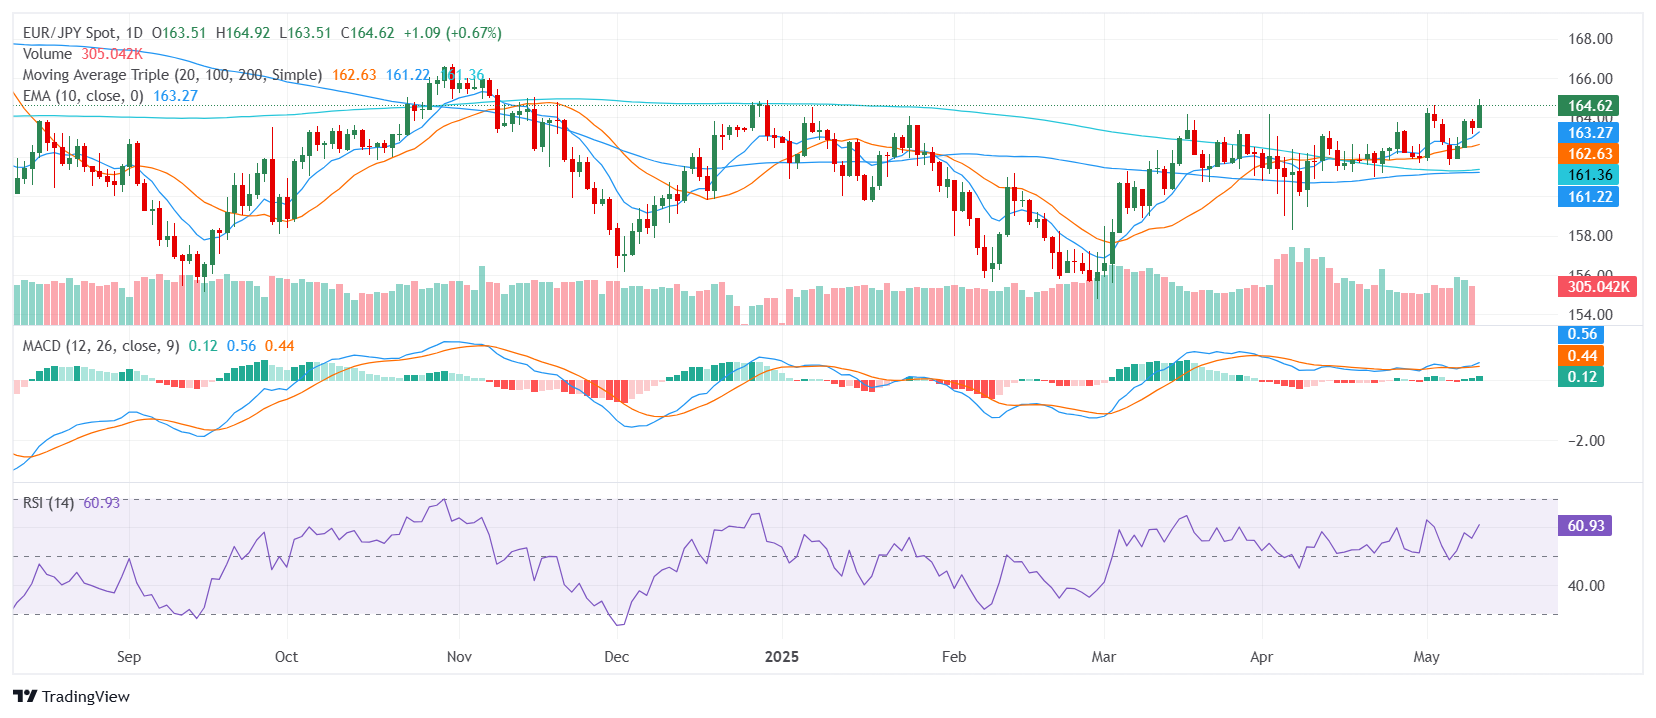This screenshot has width=1656, height=718.
Task: Open the EMA (10, close, 0) legend
Action: pos(83,96)
